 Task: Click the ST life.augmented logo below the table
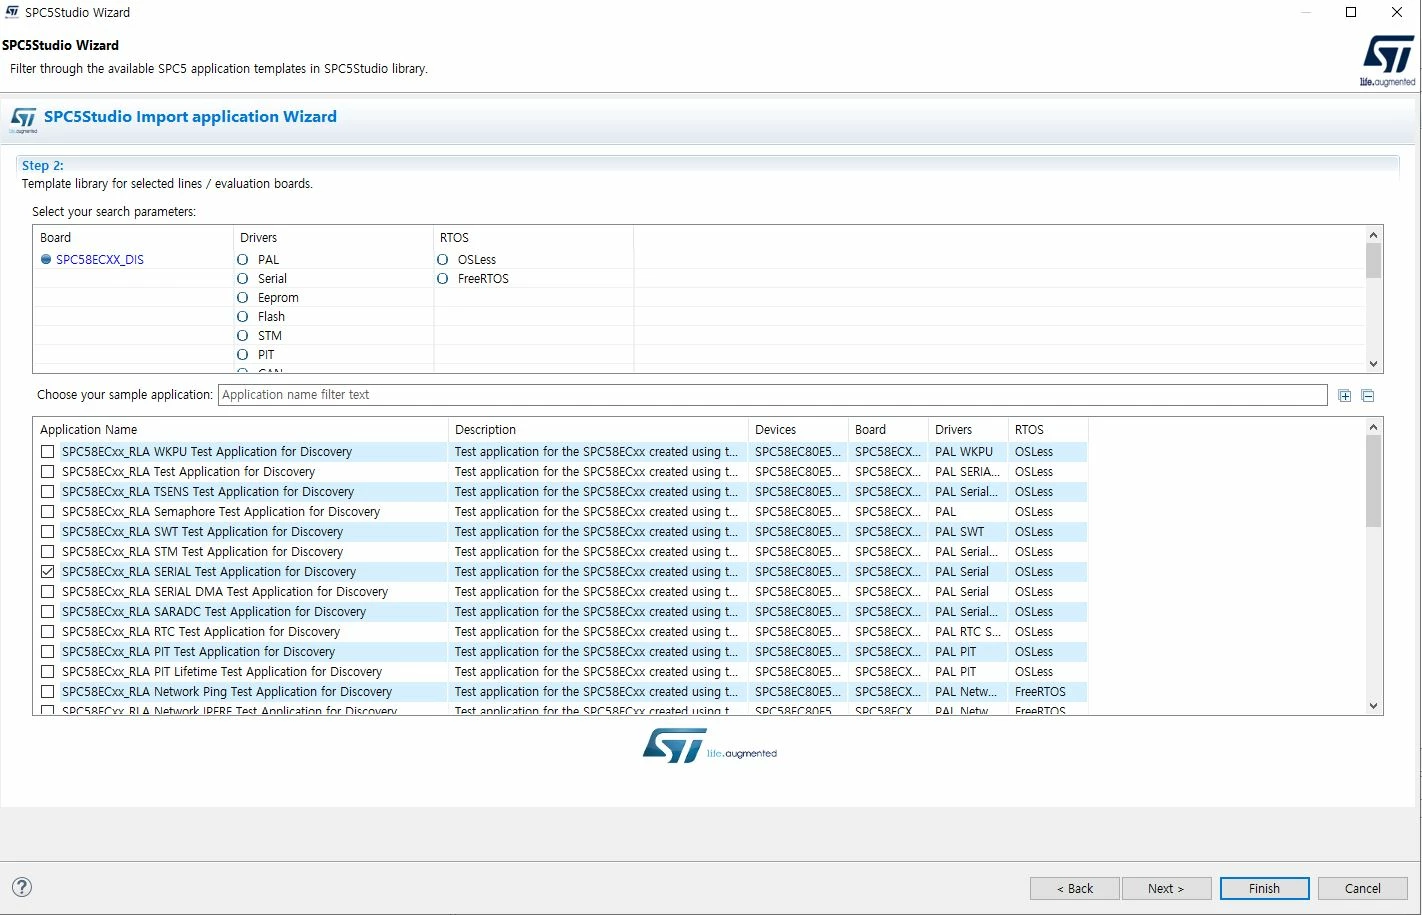(x=710, y=746)
